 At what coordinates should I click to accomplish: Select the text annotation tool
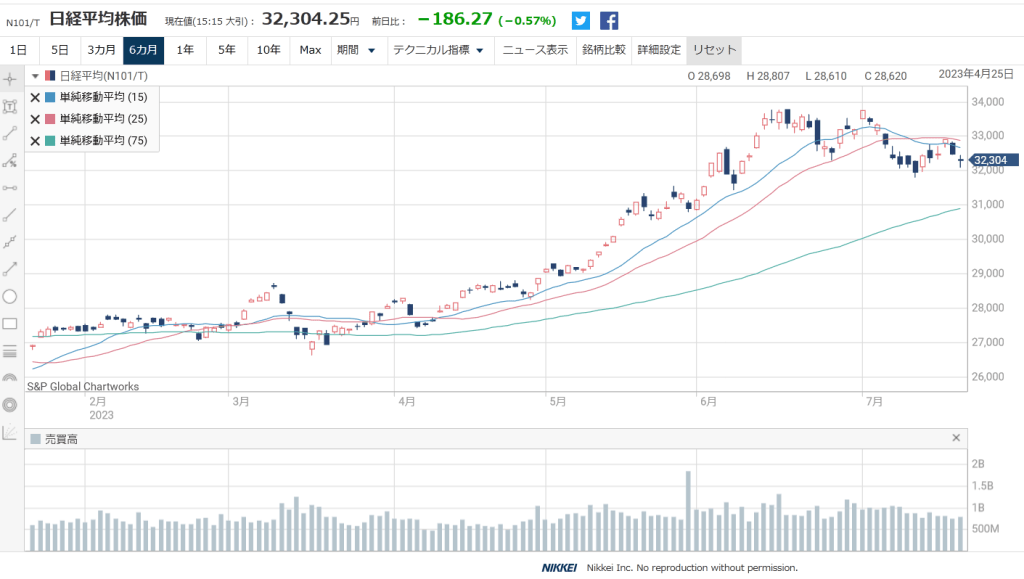pos(11,106)
